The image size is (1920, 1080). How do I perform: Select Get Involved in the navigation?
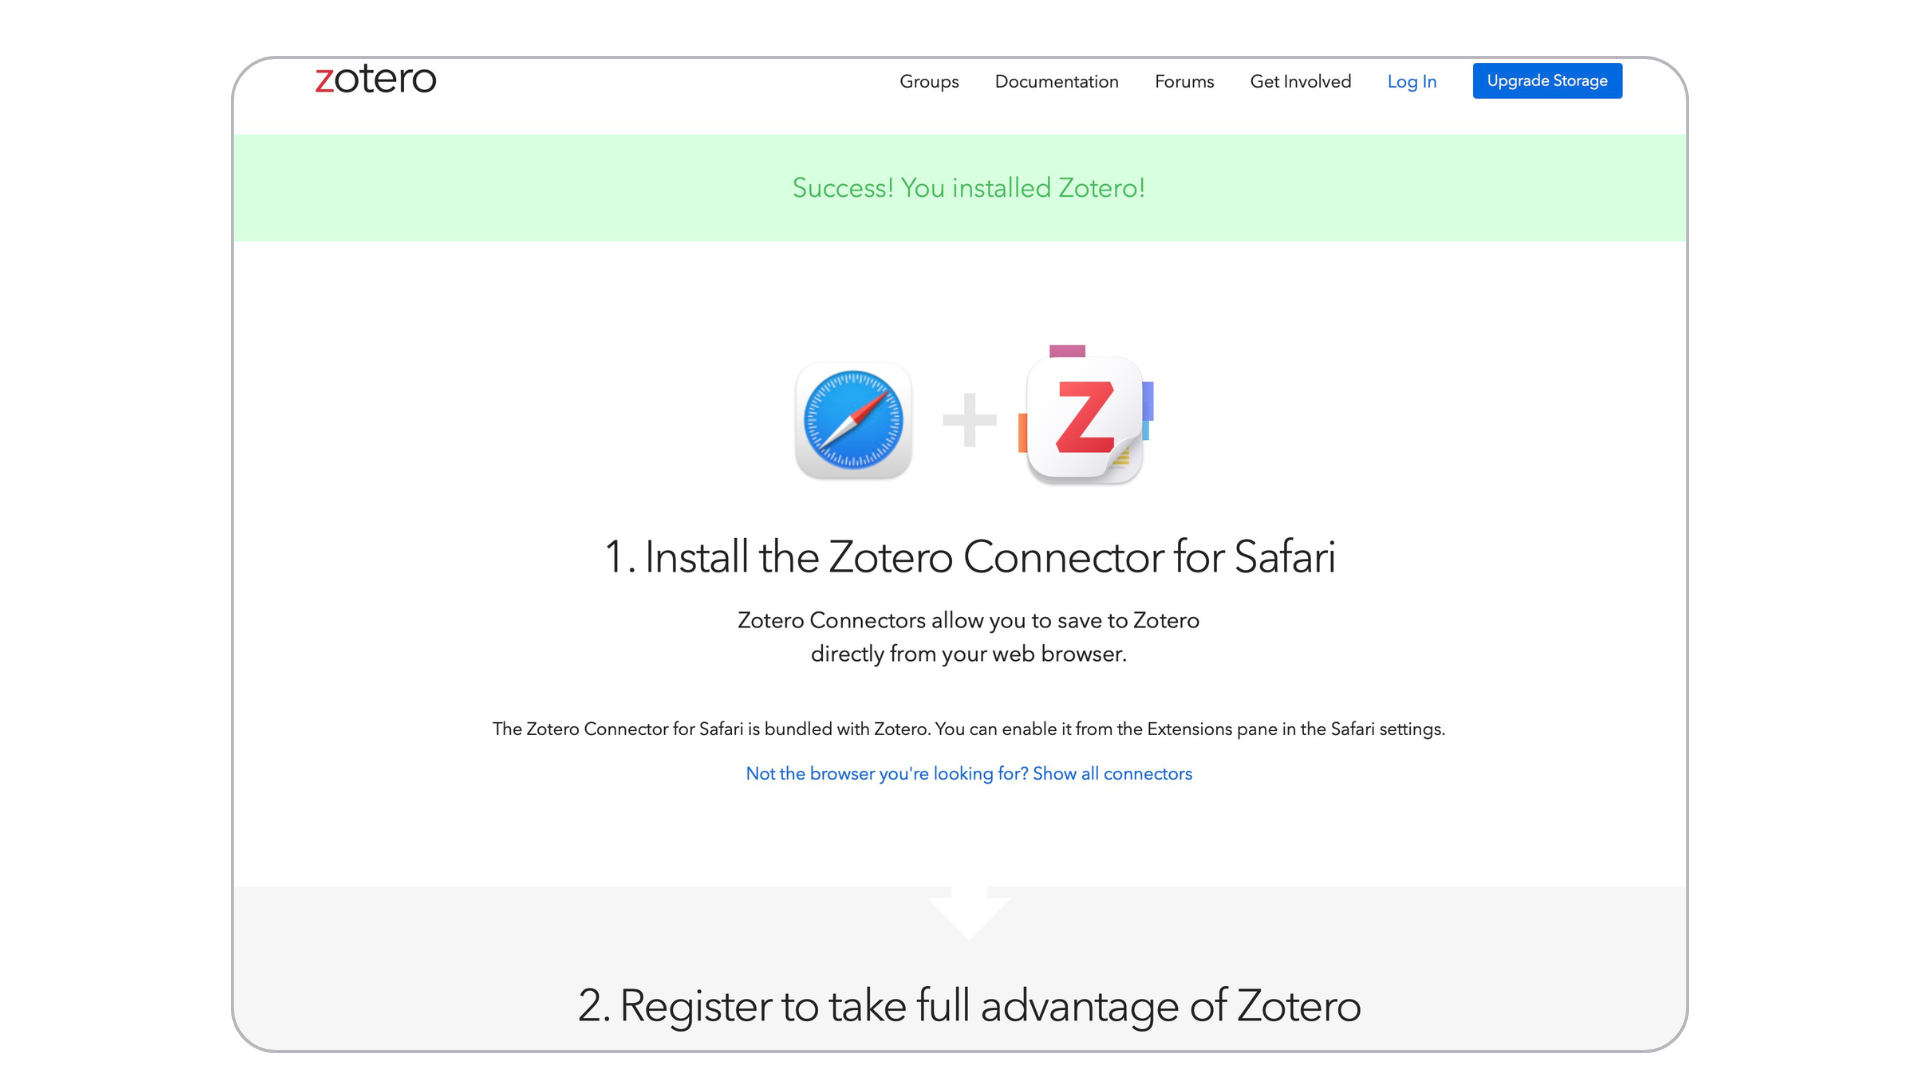tap(1300, 82)
